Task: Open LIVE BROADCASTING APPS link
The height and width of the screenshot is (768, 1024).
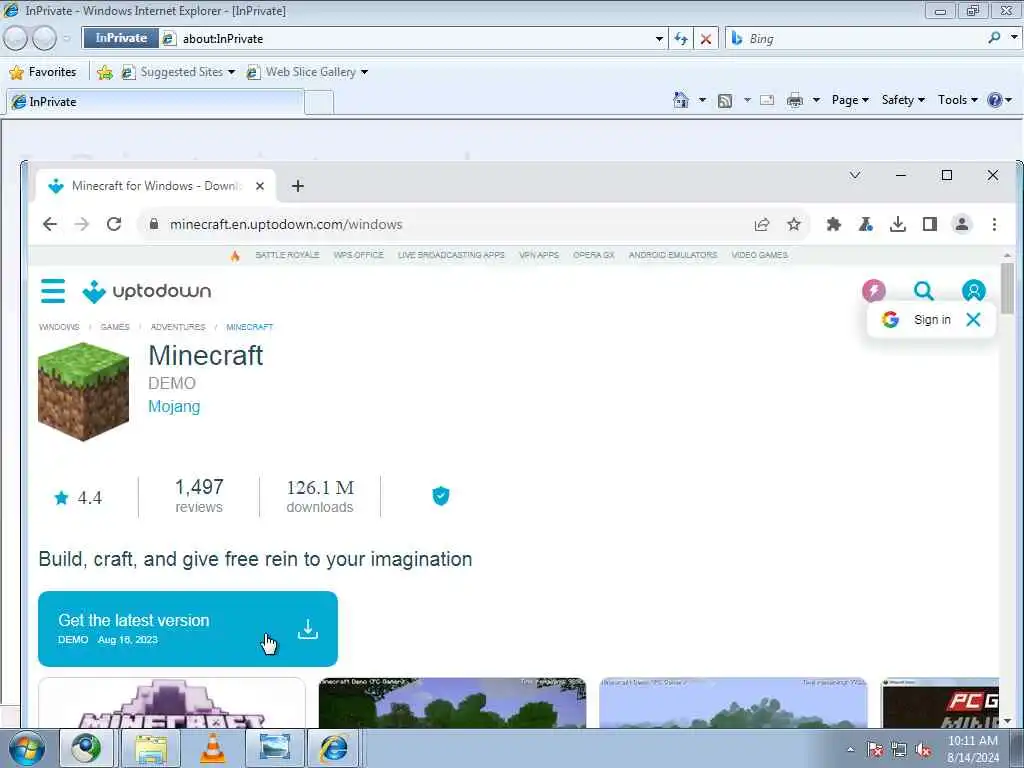Action: coord(451,255)
